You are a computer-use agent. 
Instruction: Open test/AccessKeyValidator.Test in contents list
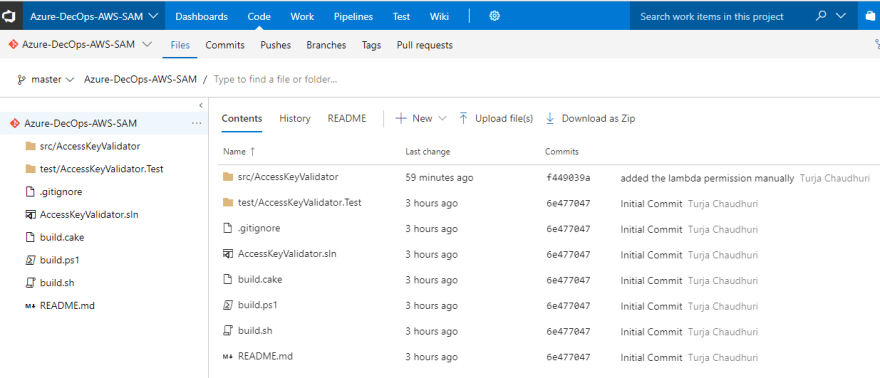300,202
